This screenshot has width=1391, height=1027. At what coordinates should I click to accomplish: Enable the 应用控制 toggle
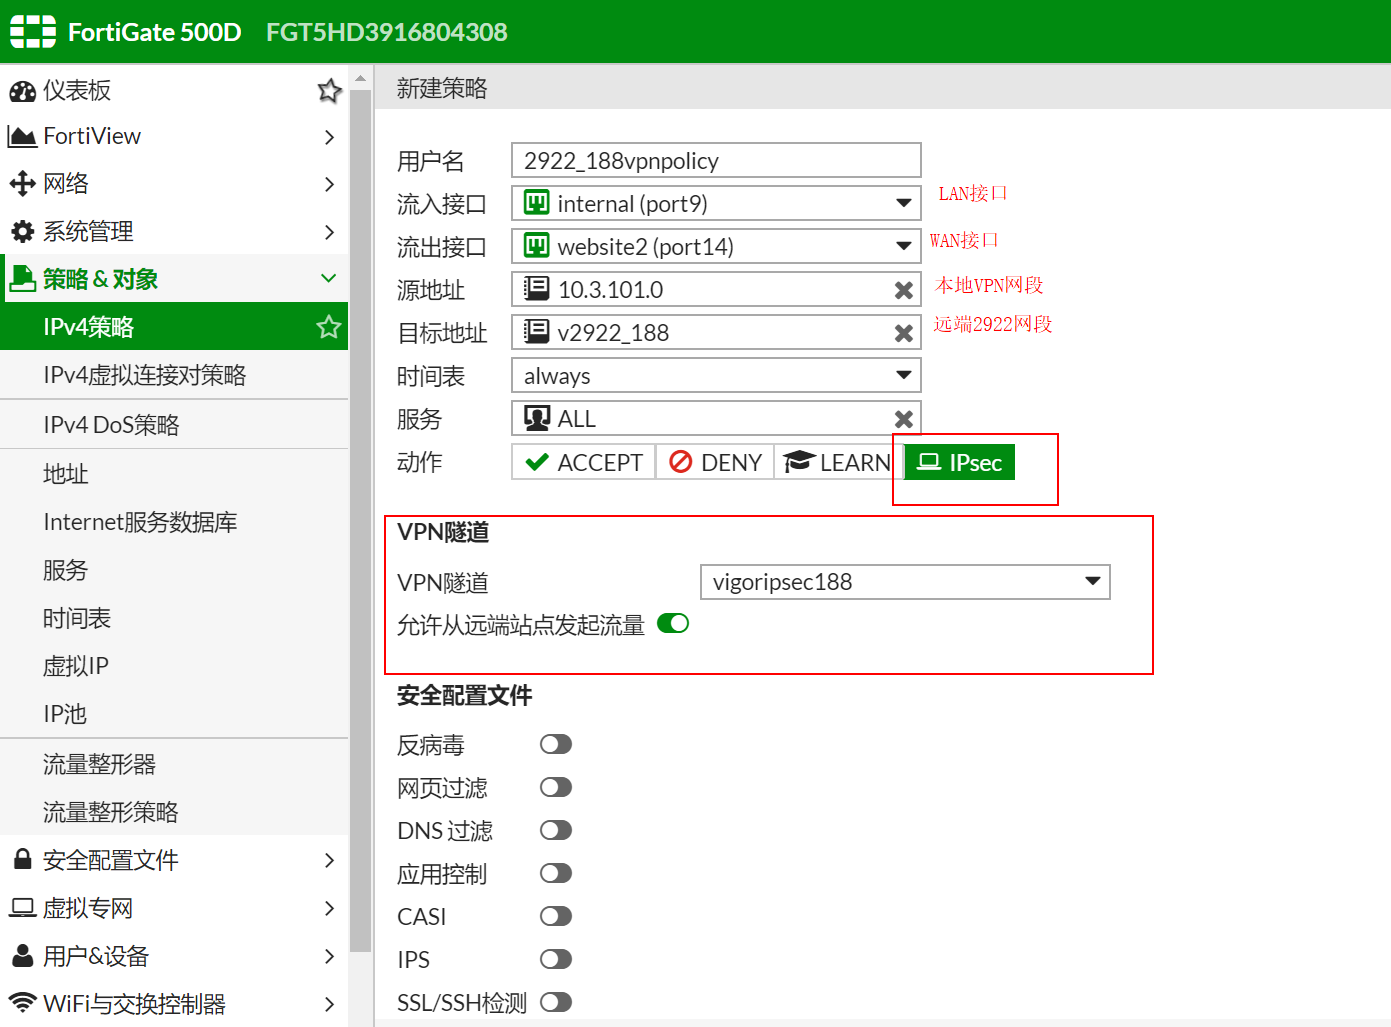coord(556,873)
